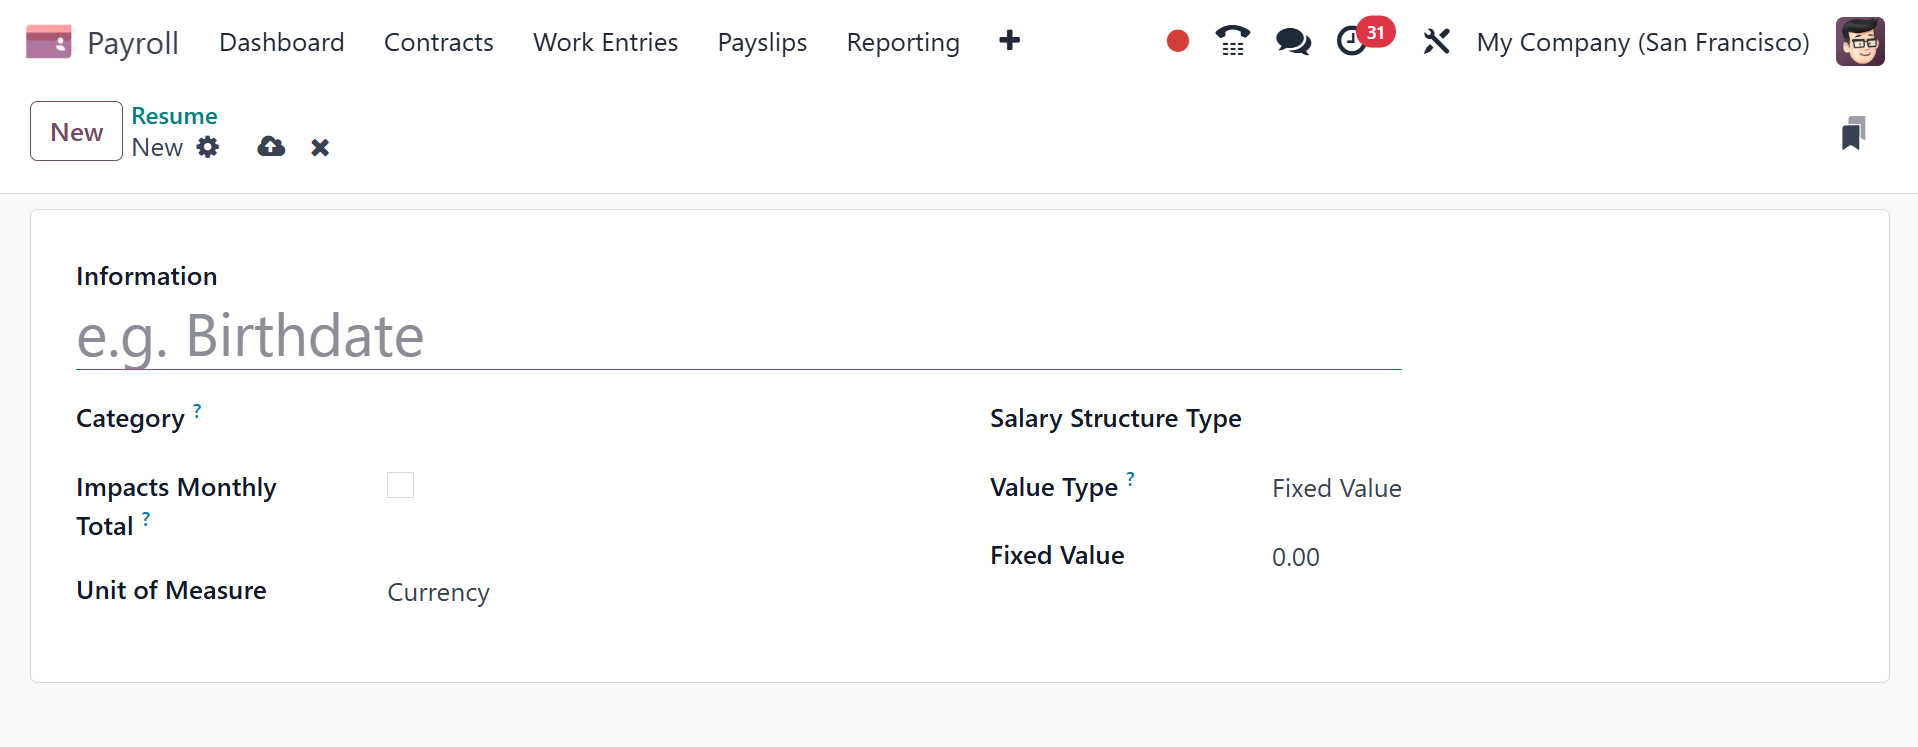The image size is (1918, 747).
Task: Open the developer tools wrench icon
Action: pyautogui.click(x=1436, y=41)
